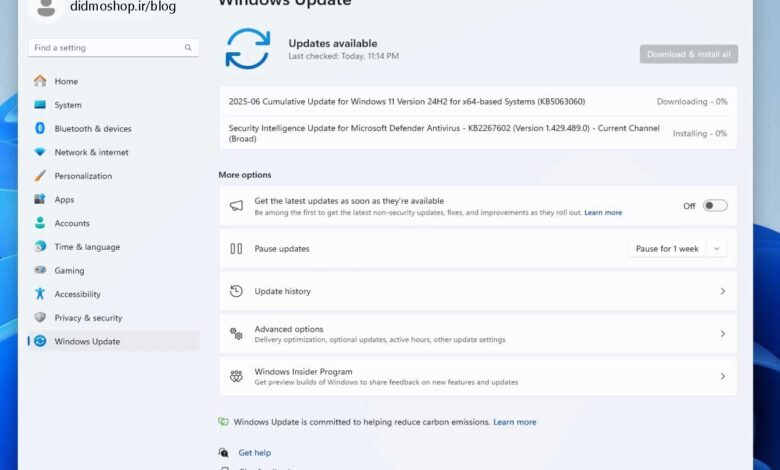780x470 pixels.
Task: Go to Bluetooth & devices
Action: [113, 128]
